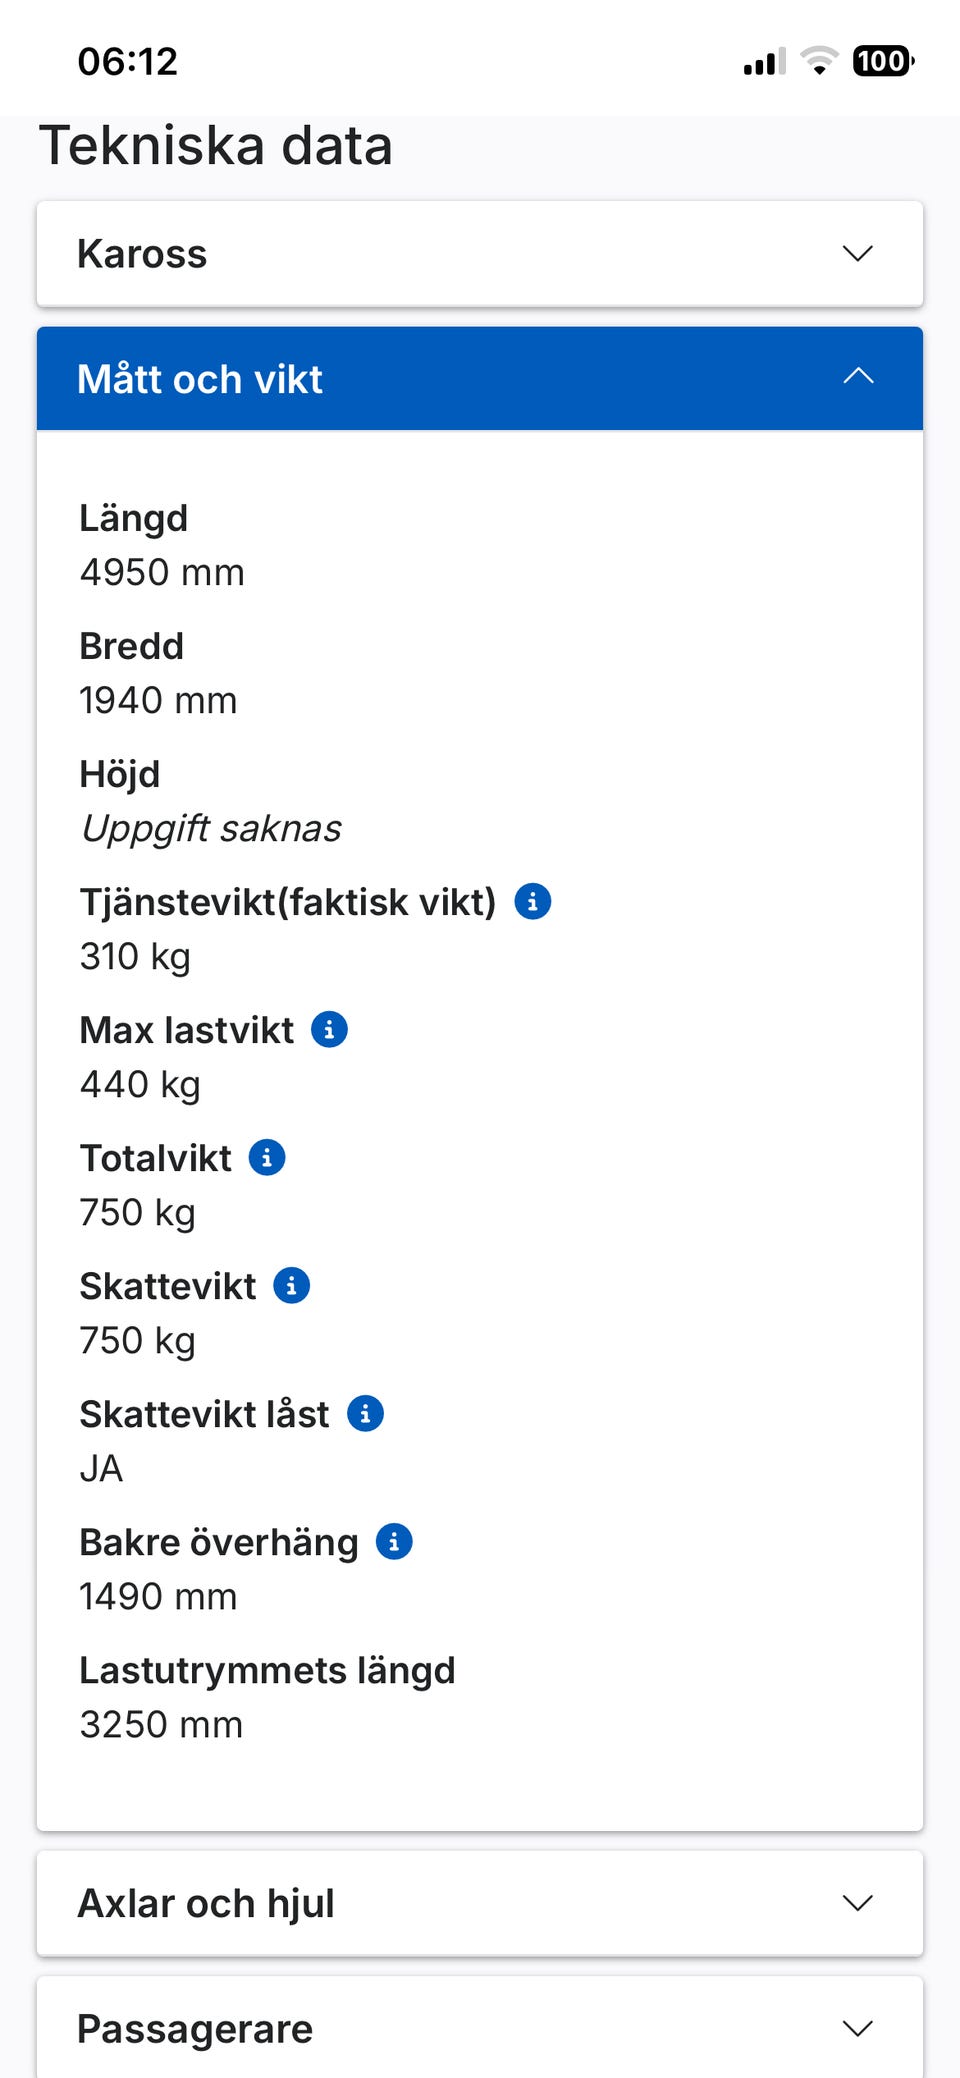The width and height of the screenshot is (960, 2078).
Task: Expand the Kaross section chevron
Action: [x=858, y=254]
